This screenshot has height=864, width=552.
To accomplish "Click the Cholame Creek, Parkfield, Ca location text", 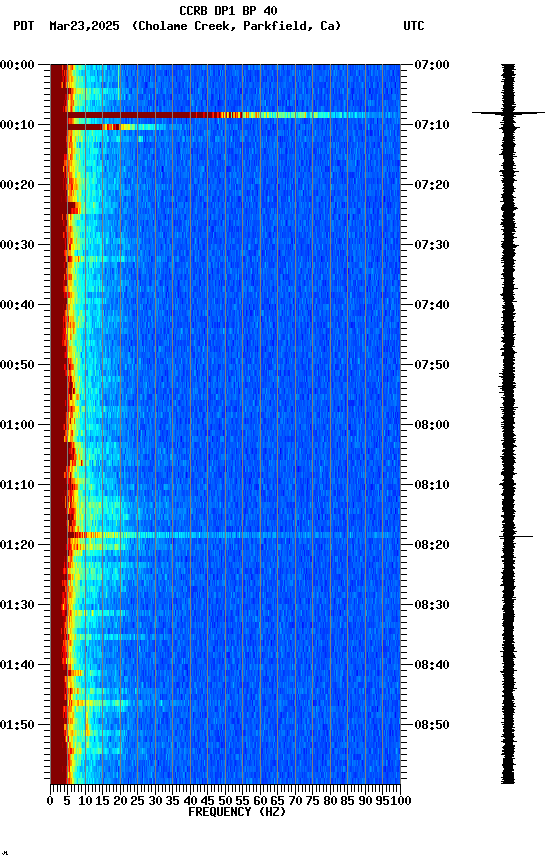I will [x=236, y=26].
